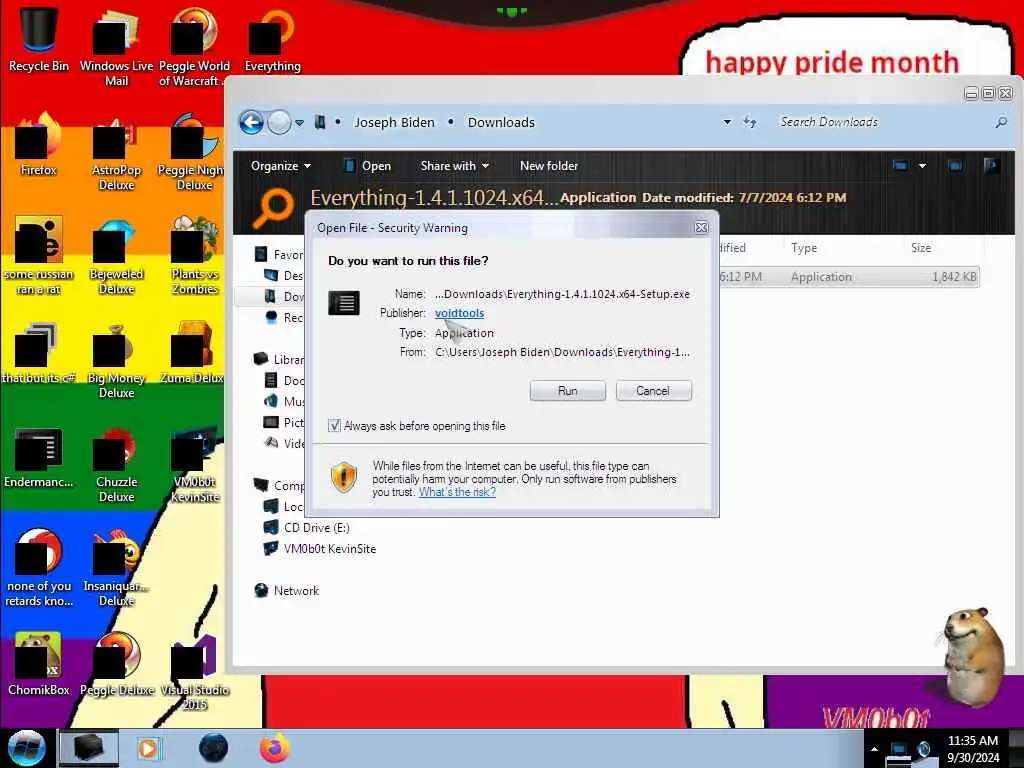1024x768 pixels.
Task: Open Firefox from the taskbar
Action: [x=275, y=748]
